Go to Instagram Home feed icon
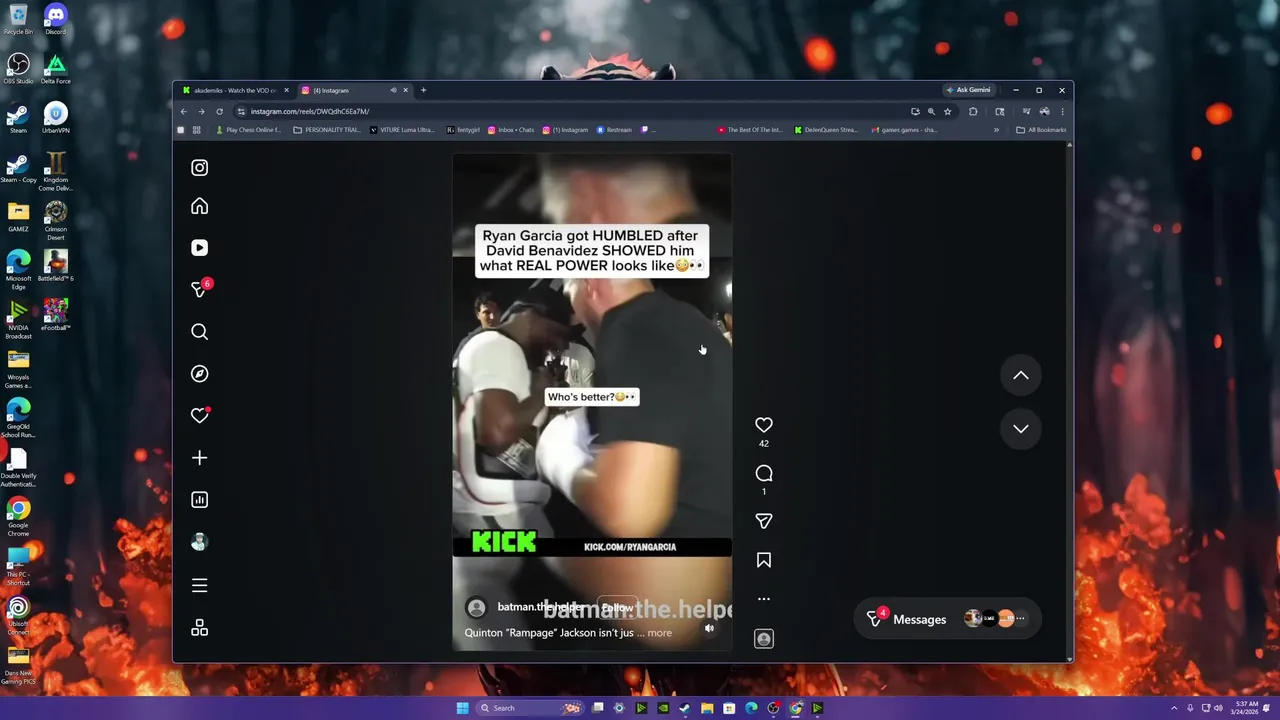 tap(199, 206)
